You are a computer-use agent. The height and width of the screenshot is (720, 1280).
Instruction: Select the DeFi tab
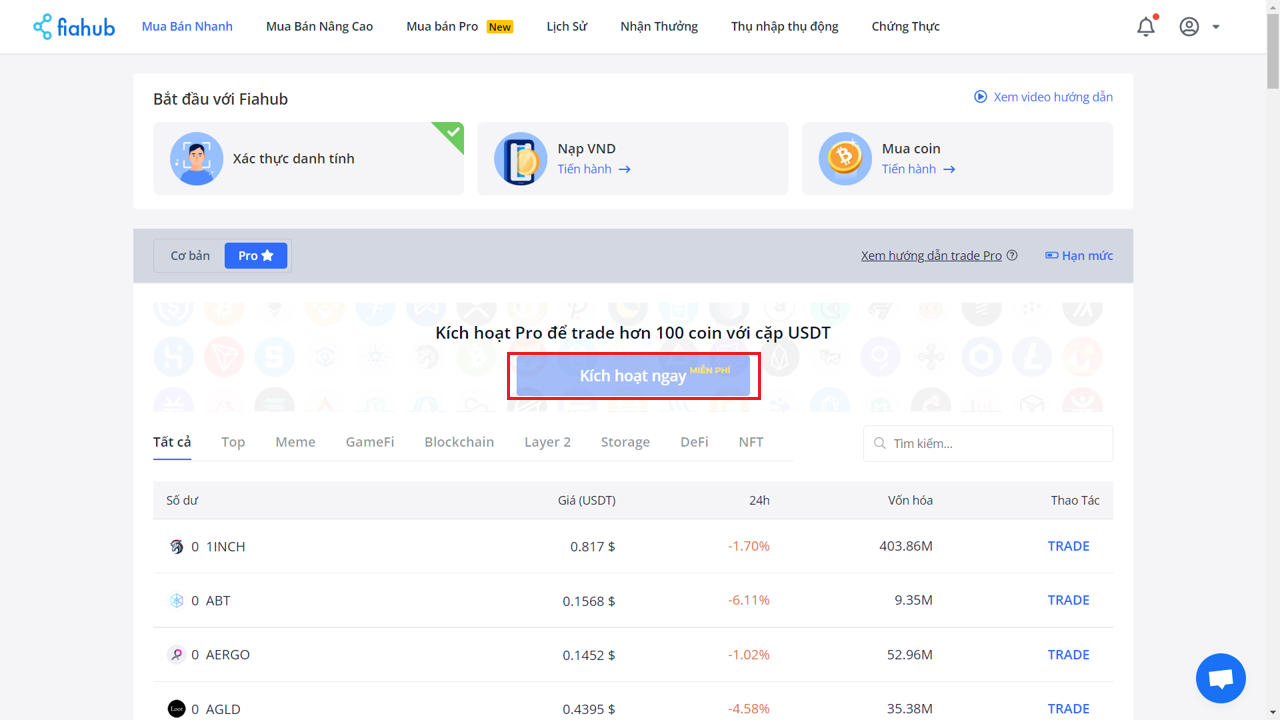coord(694,441)
